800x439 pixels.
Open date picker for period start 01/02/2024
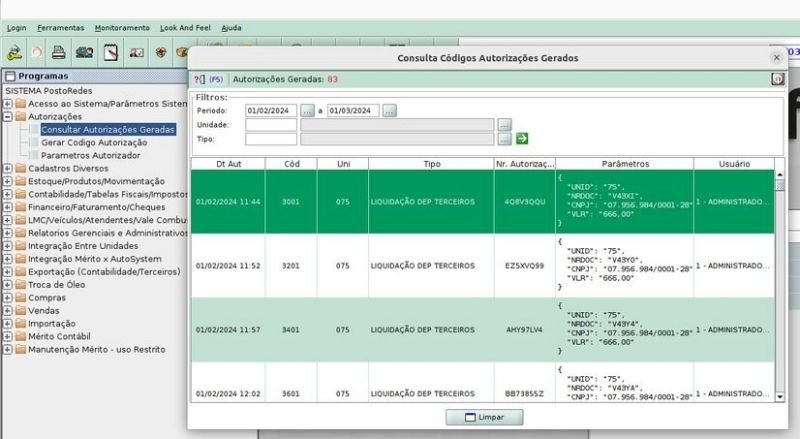(x=307, y=110)
